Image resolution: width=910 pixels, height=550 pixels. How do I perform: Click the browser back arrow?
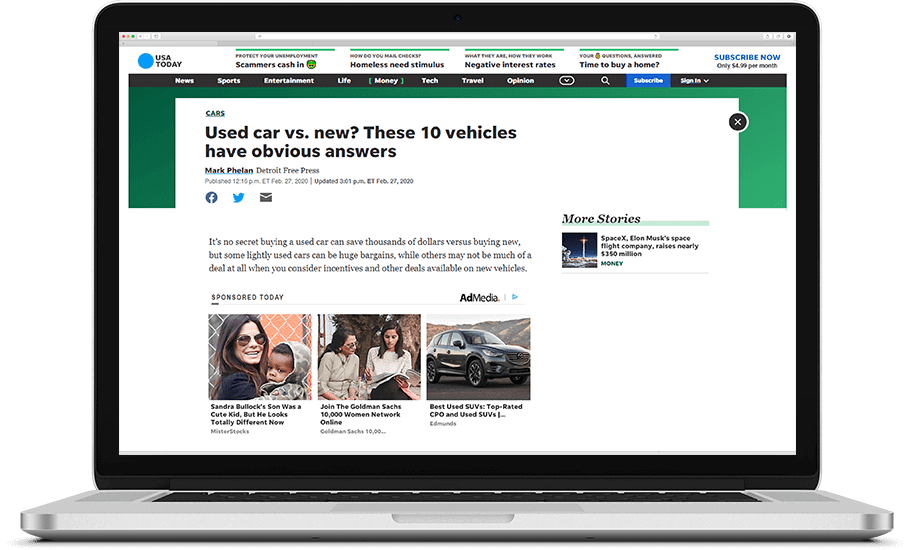[x=140, y=36]
